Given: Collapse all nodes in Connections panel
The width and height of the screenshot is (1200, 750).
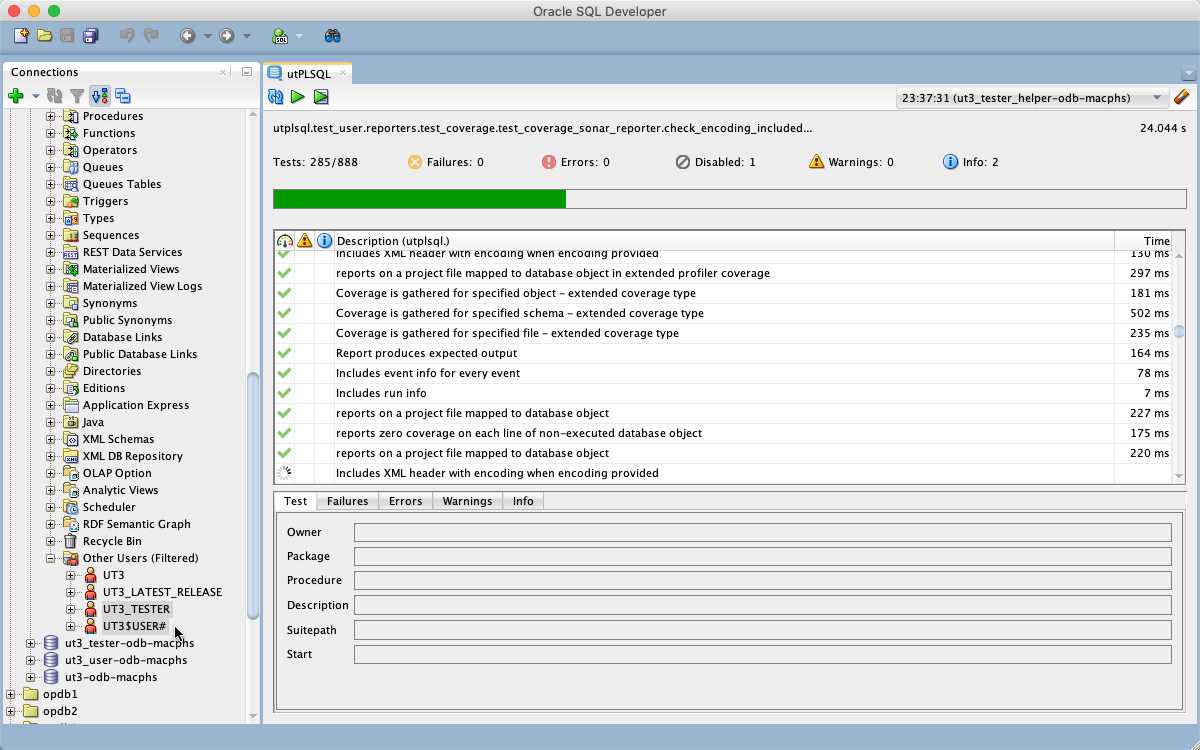Looking at the screenshot, I should coord(123,96).
